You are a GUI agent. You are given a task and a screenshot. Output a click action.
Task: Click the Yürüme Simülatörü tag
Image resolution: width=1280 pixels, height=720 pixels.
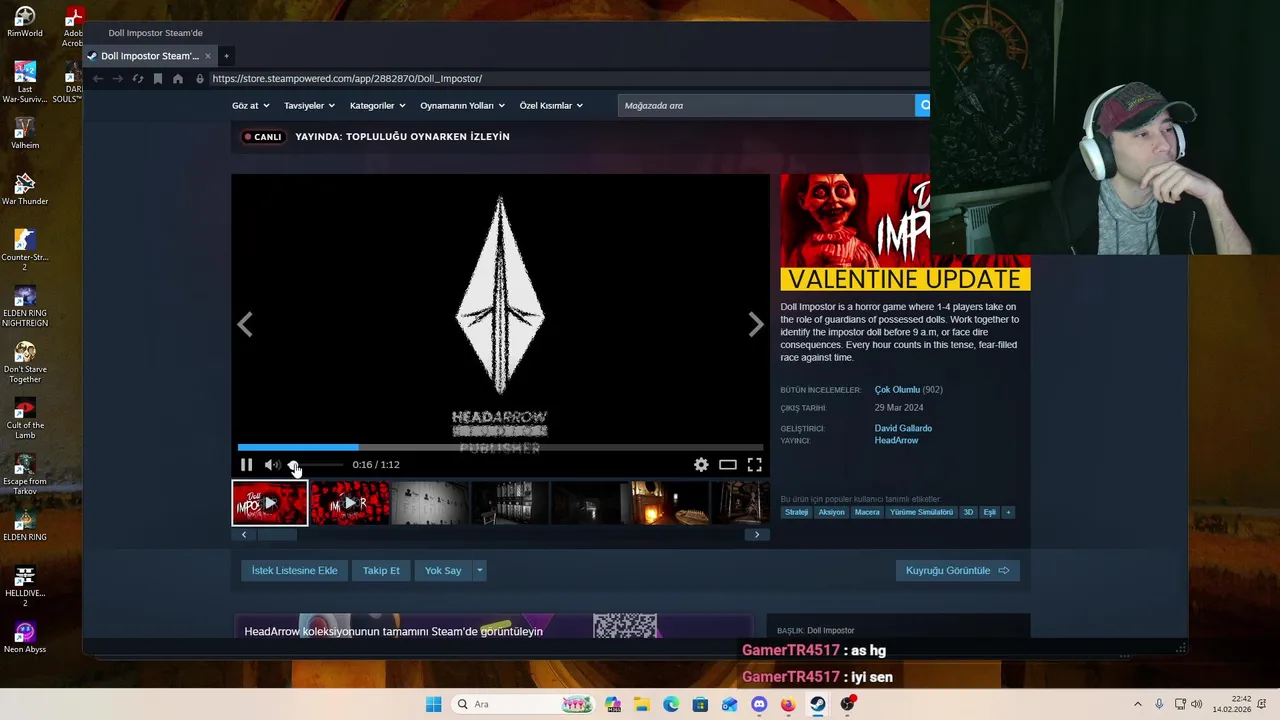click(x=921, y=512)
